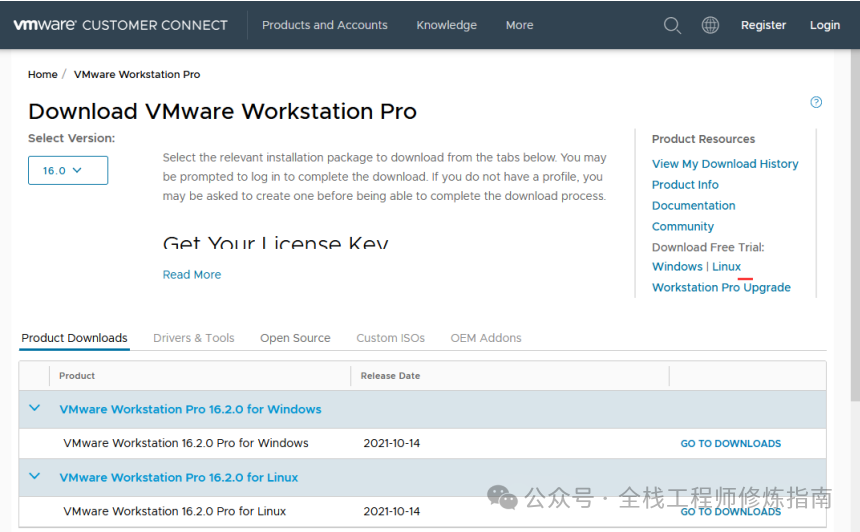Switch to the Drivers & Tools tab
The height and width of the screenshot is (532, 860).
click(x=193, y=338)
